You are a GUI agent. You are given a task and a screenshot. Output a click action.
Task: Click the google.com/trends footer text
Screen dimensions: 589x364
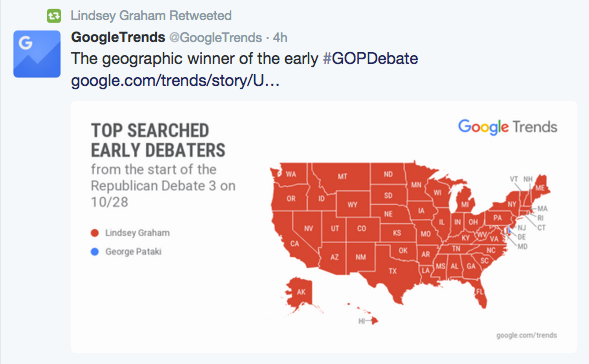pyautogui.click(x=527, y=335)
